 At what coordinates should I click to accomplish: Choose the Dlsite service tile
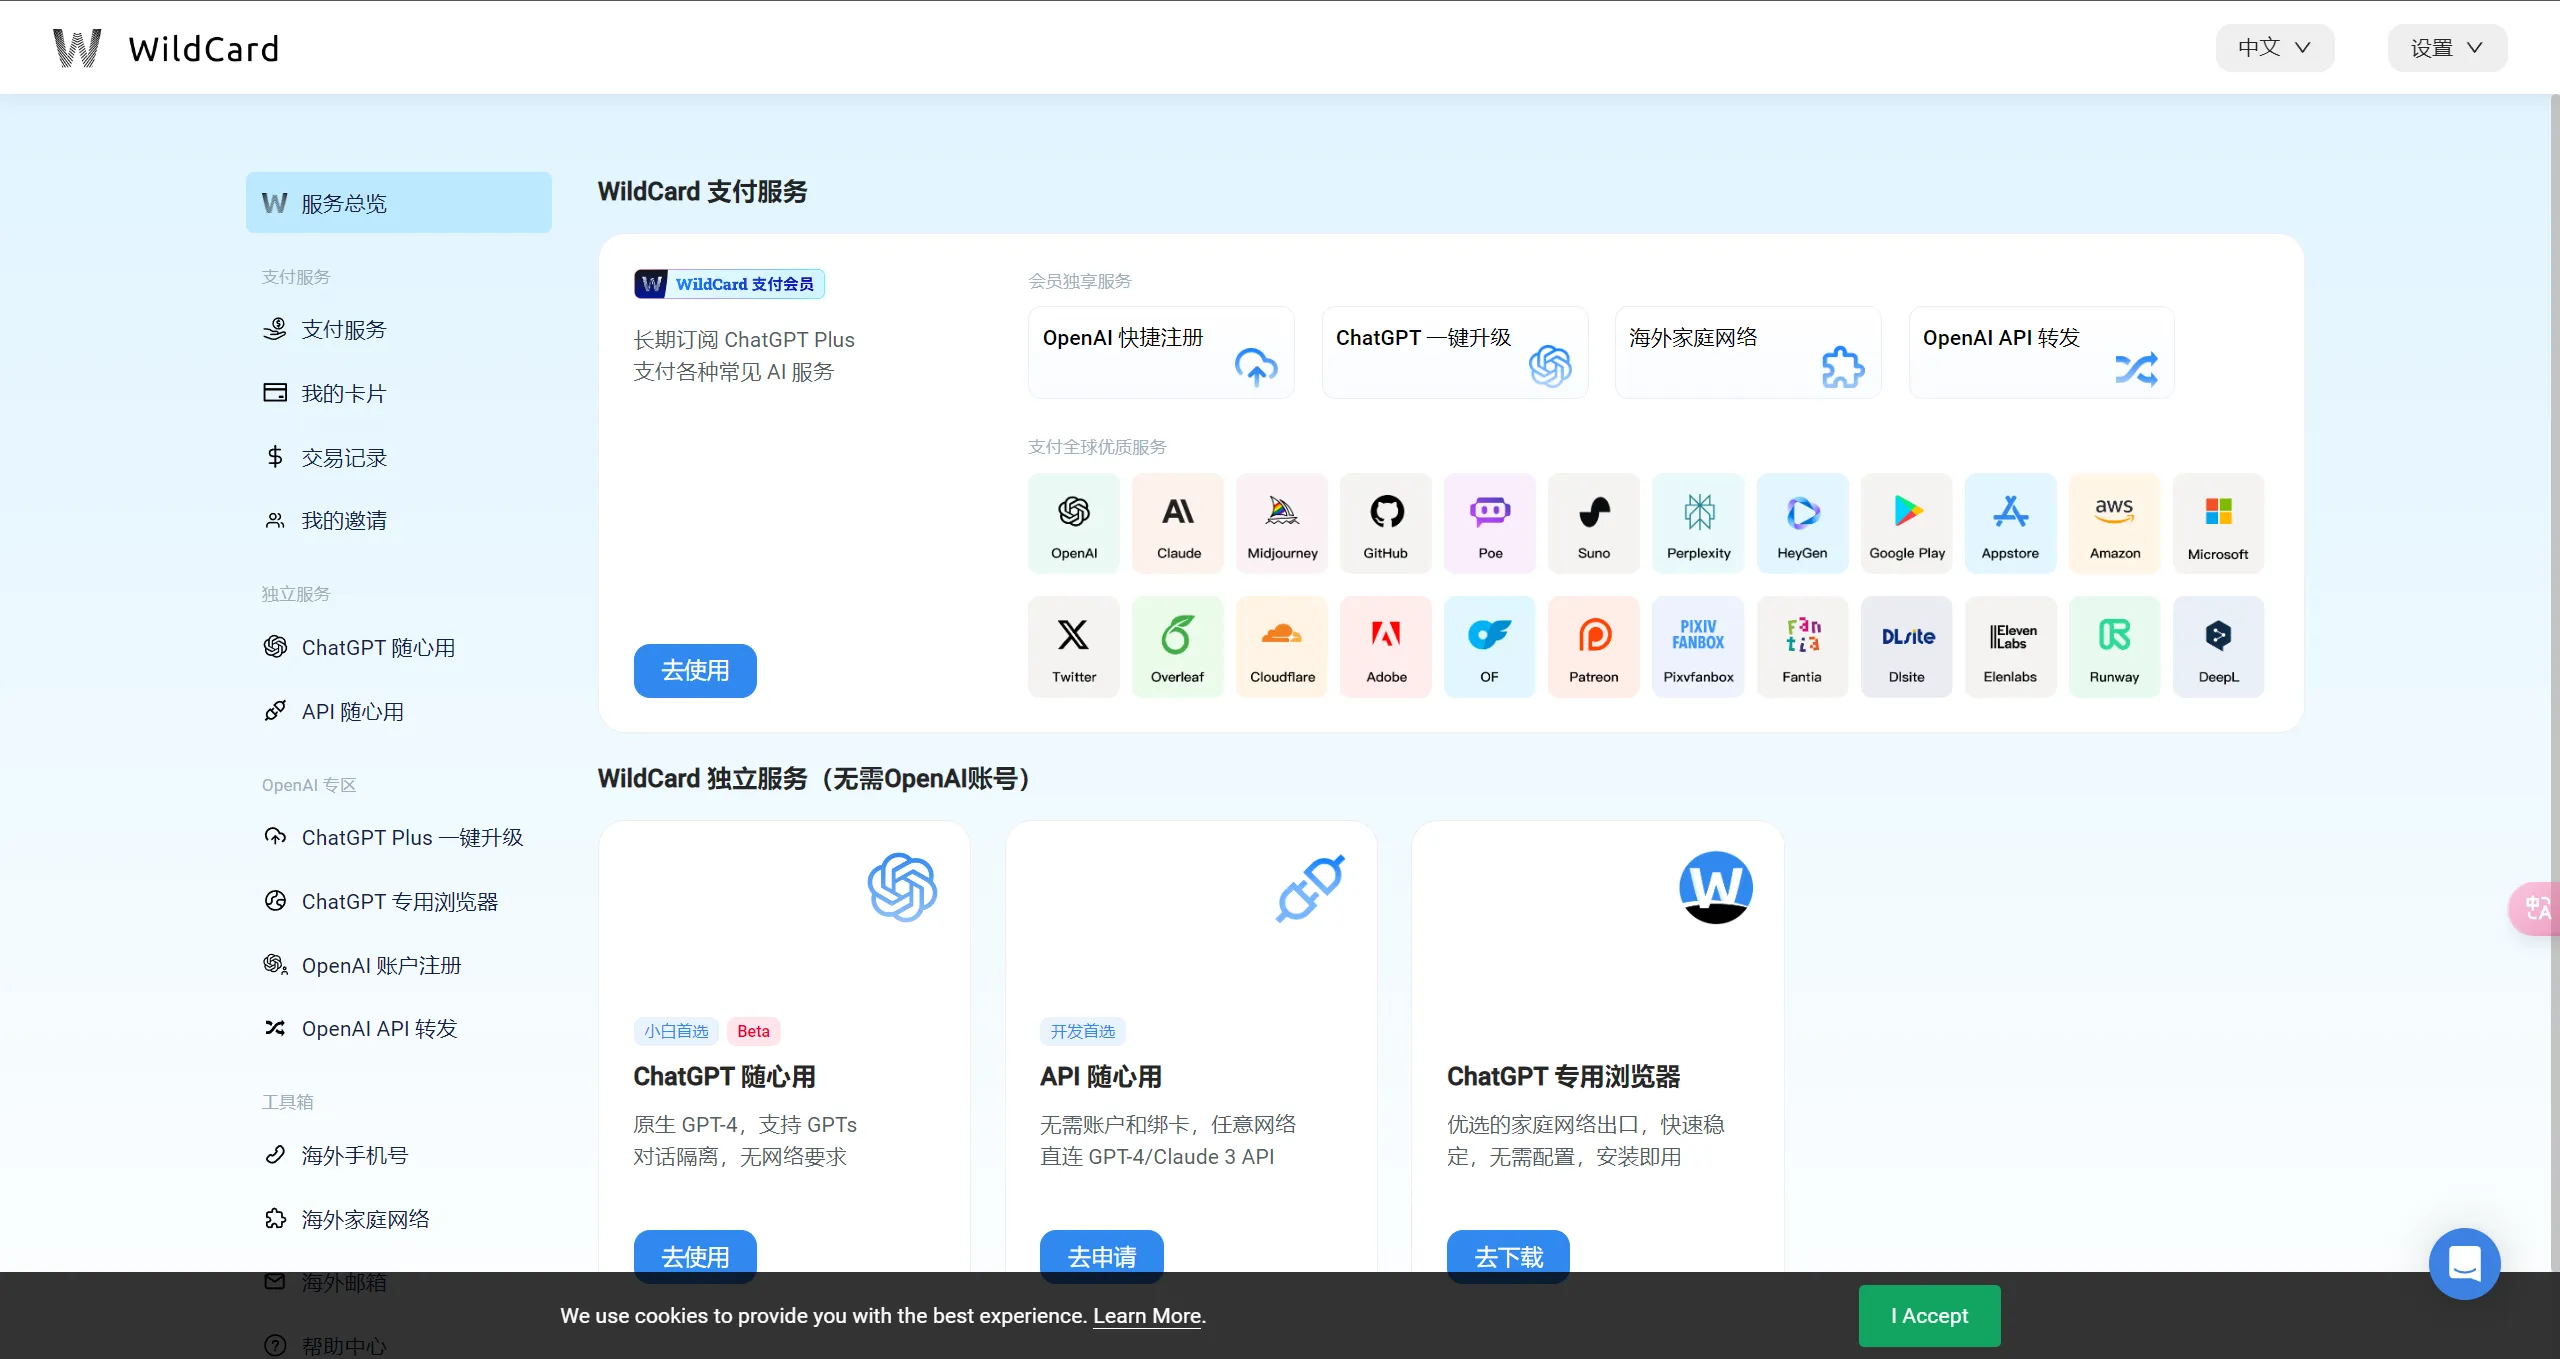pyautogui.click(x=1906, y=647)
